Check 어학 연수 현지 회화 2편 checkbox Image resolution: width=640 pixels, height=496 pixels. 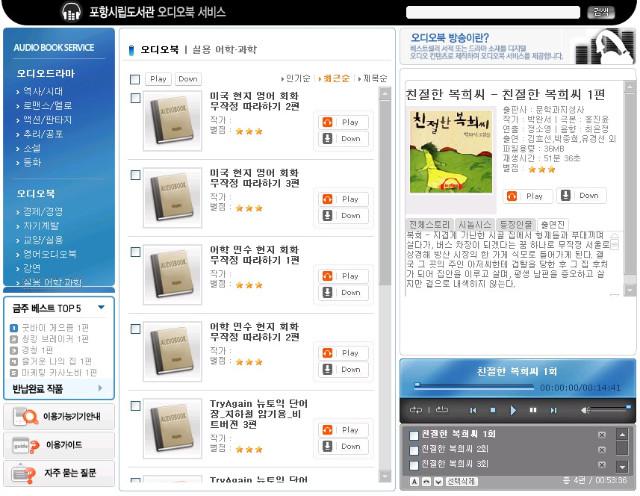[136, 329]
